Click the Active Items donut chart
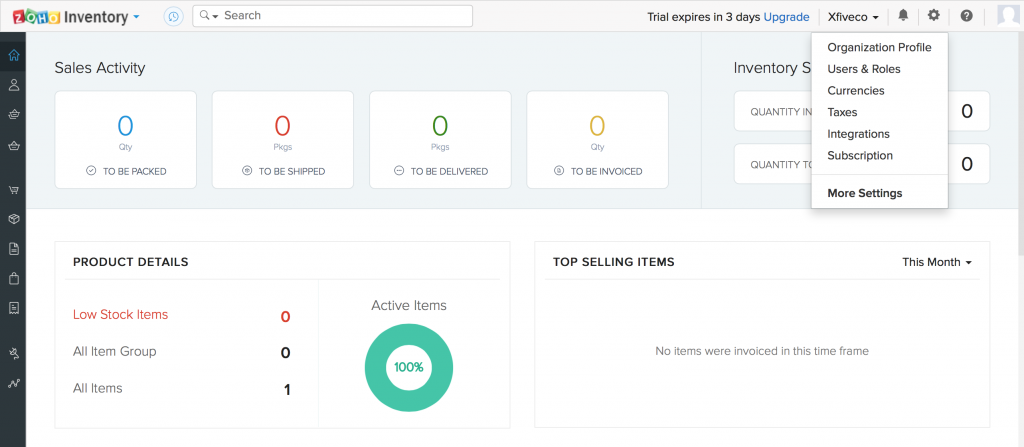 pos(409,367)
